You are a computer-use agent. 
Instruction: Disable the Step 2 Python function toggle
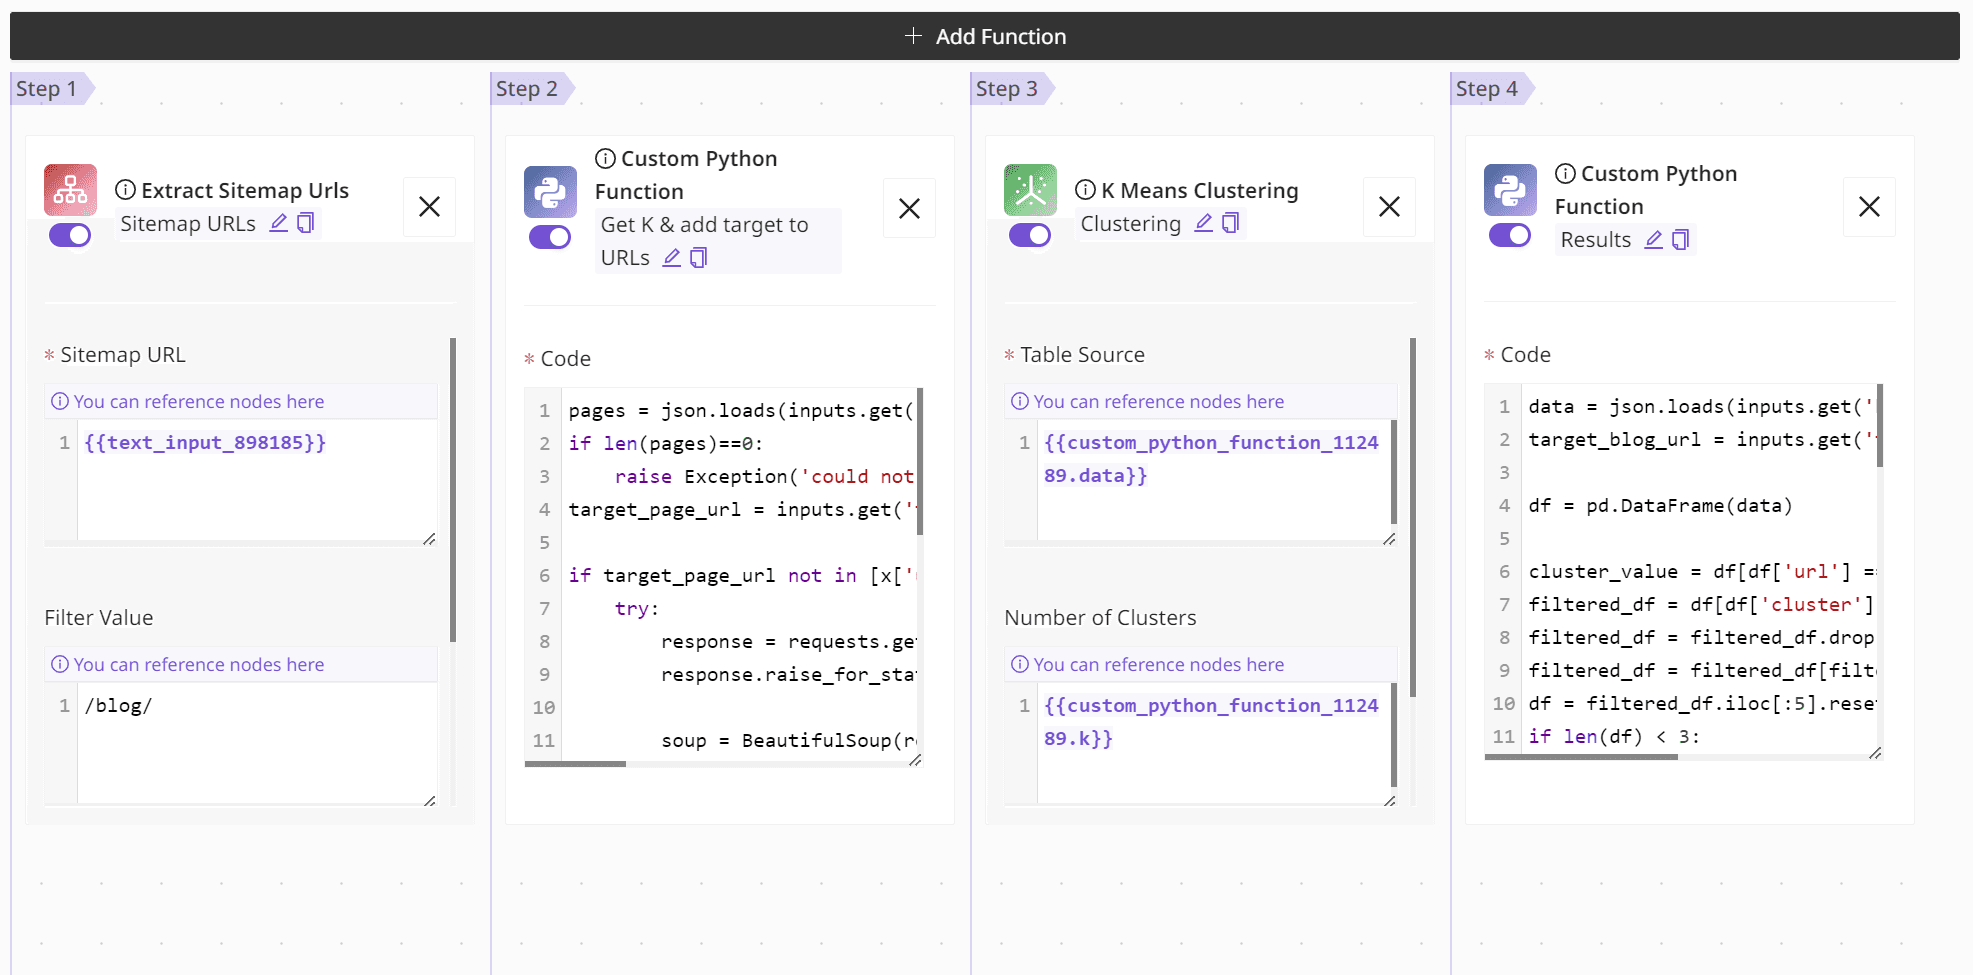[550, 237]
